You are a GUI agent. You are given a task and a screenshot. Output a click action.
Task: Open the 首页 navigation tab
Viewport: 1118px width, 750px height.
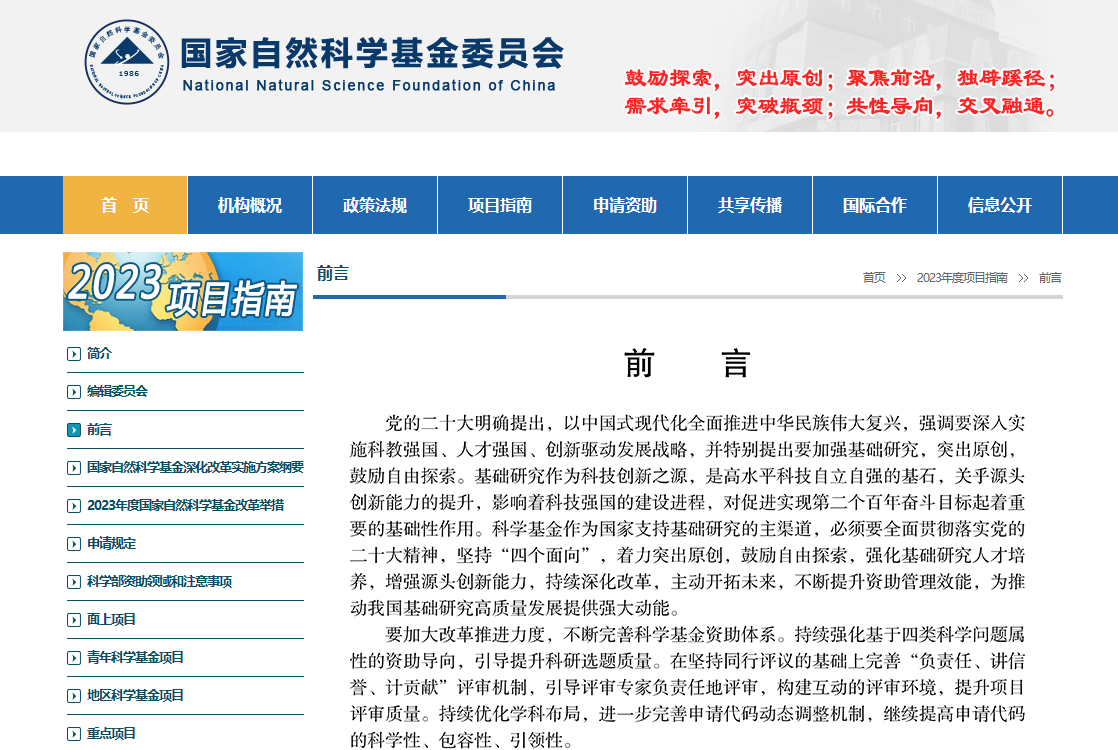click(125, 205)
